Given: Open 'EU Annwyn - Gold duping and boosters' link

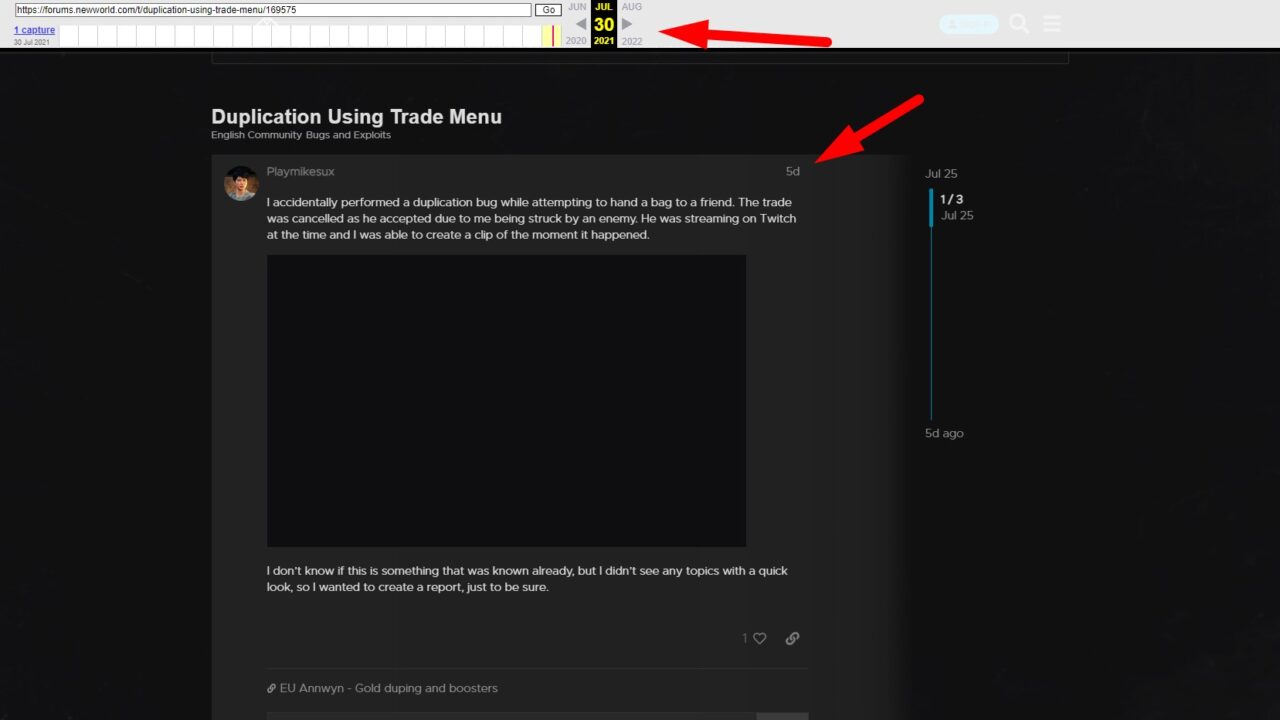Looking at the screenshot, I should [388, 688].
